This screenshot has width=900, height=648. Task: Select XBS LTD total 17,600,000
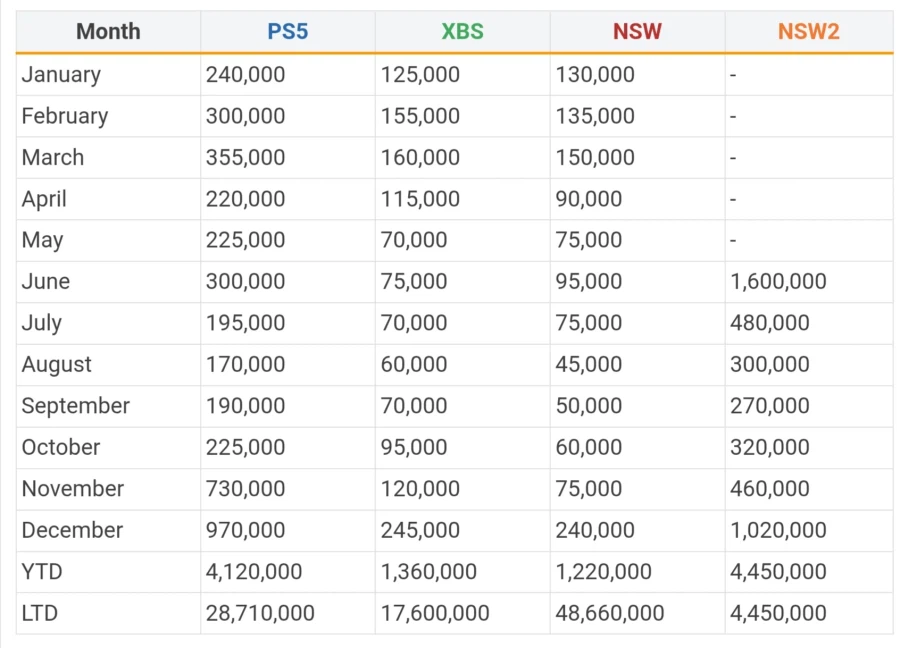pyautogui.click(x=435, y=613)
